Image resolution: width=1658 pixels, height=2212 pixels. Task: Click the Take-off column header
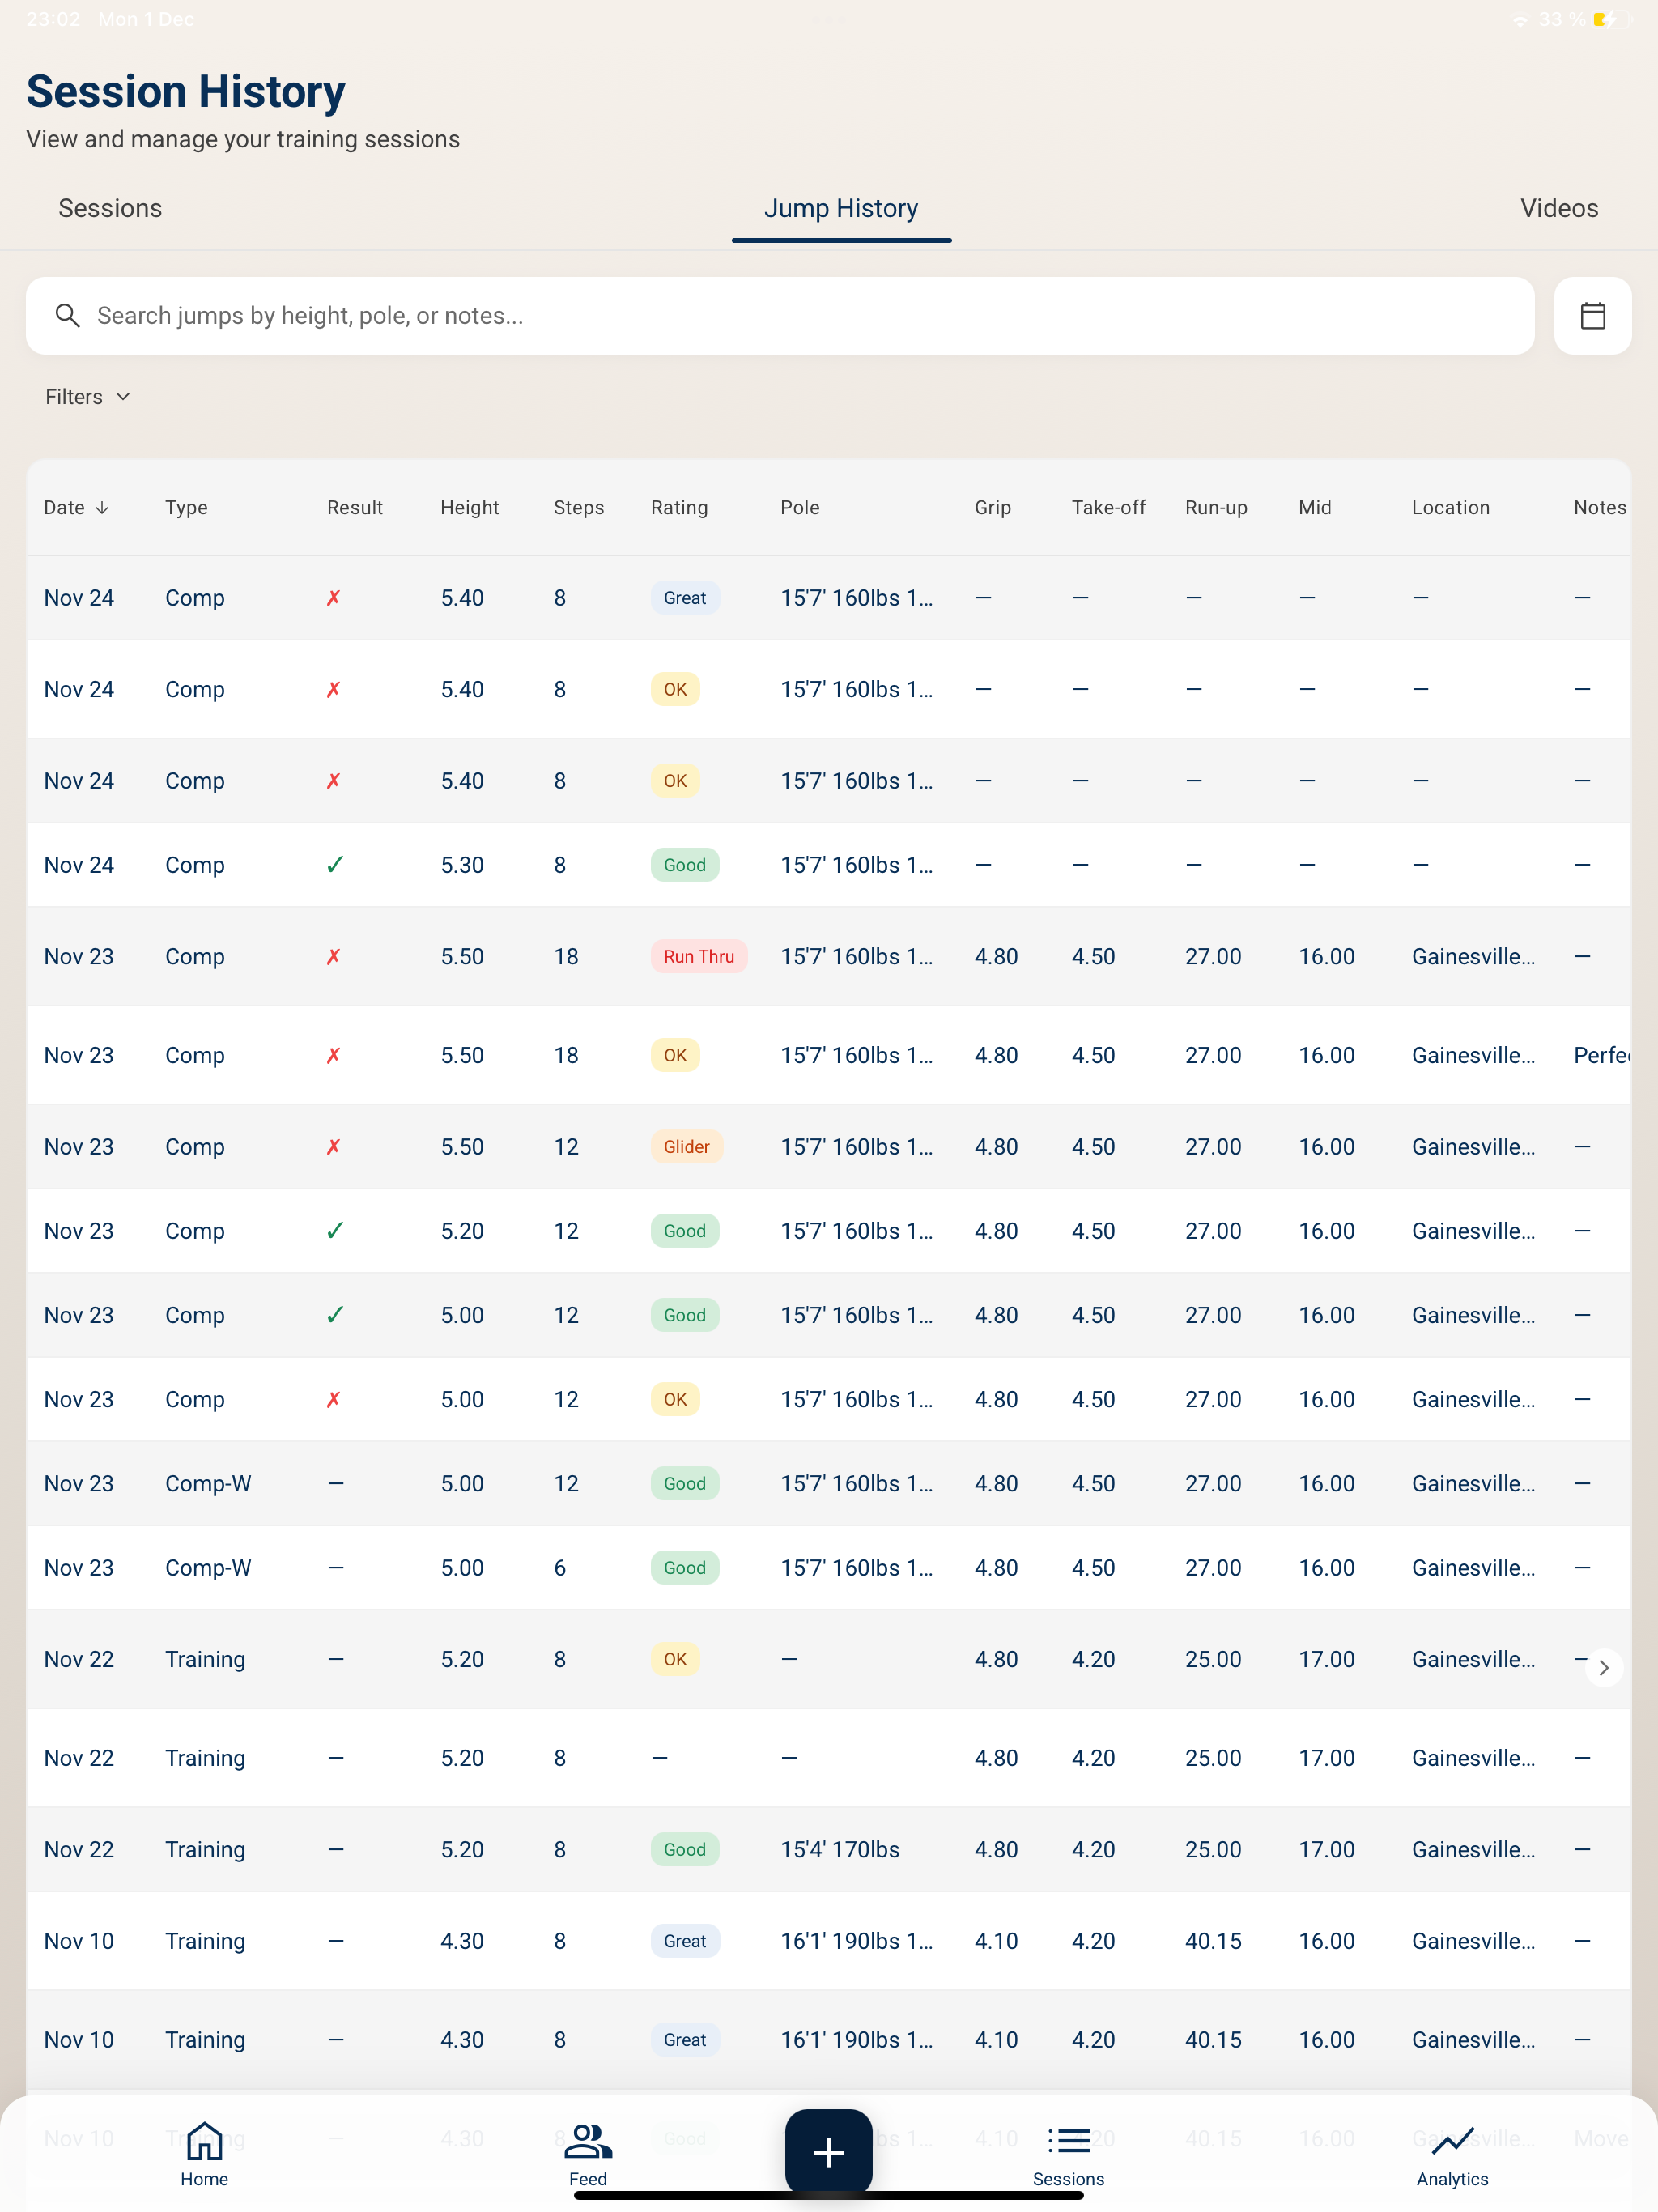(1108, 508)
